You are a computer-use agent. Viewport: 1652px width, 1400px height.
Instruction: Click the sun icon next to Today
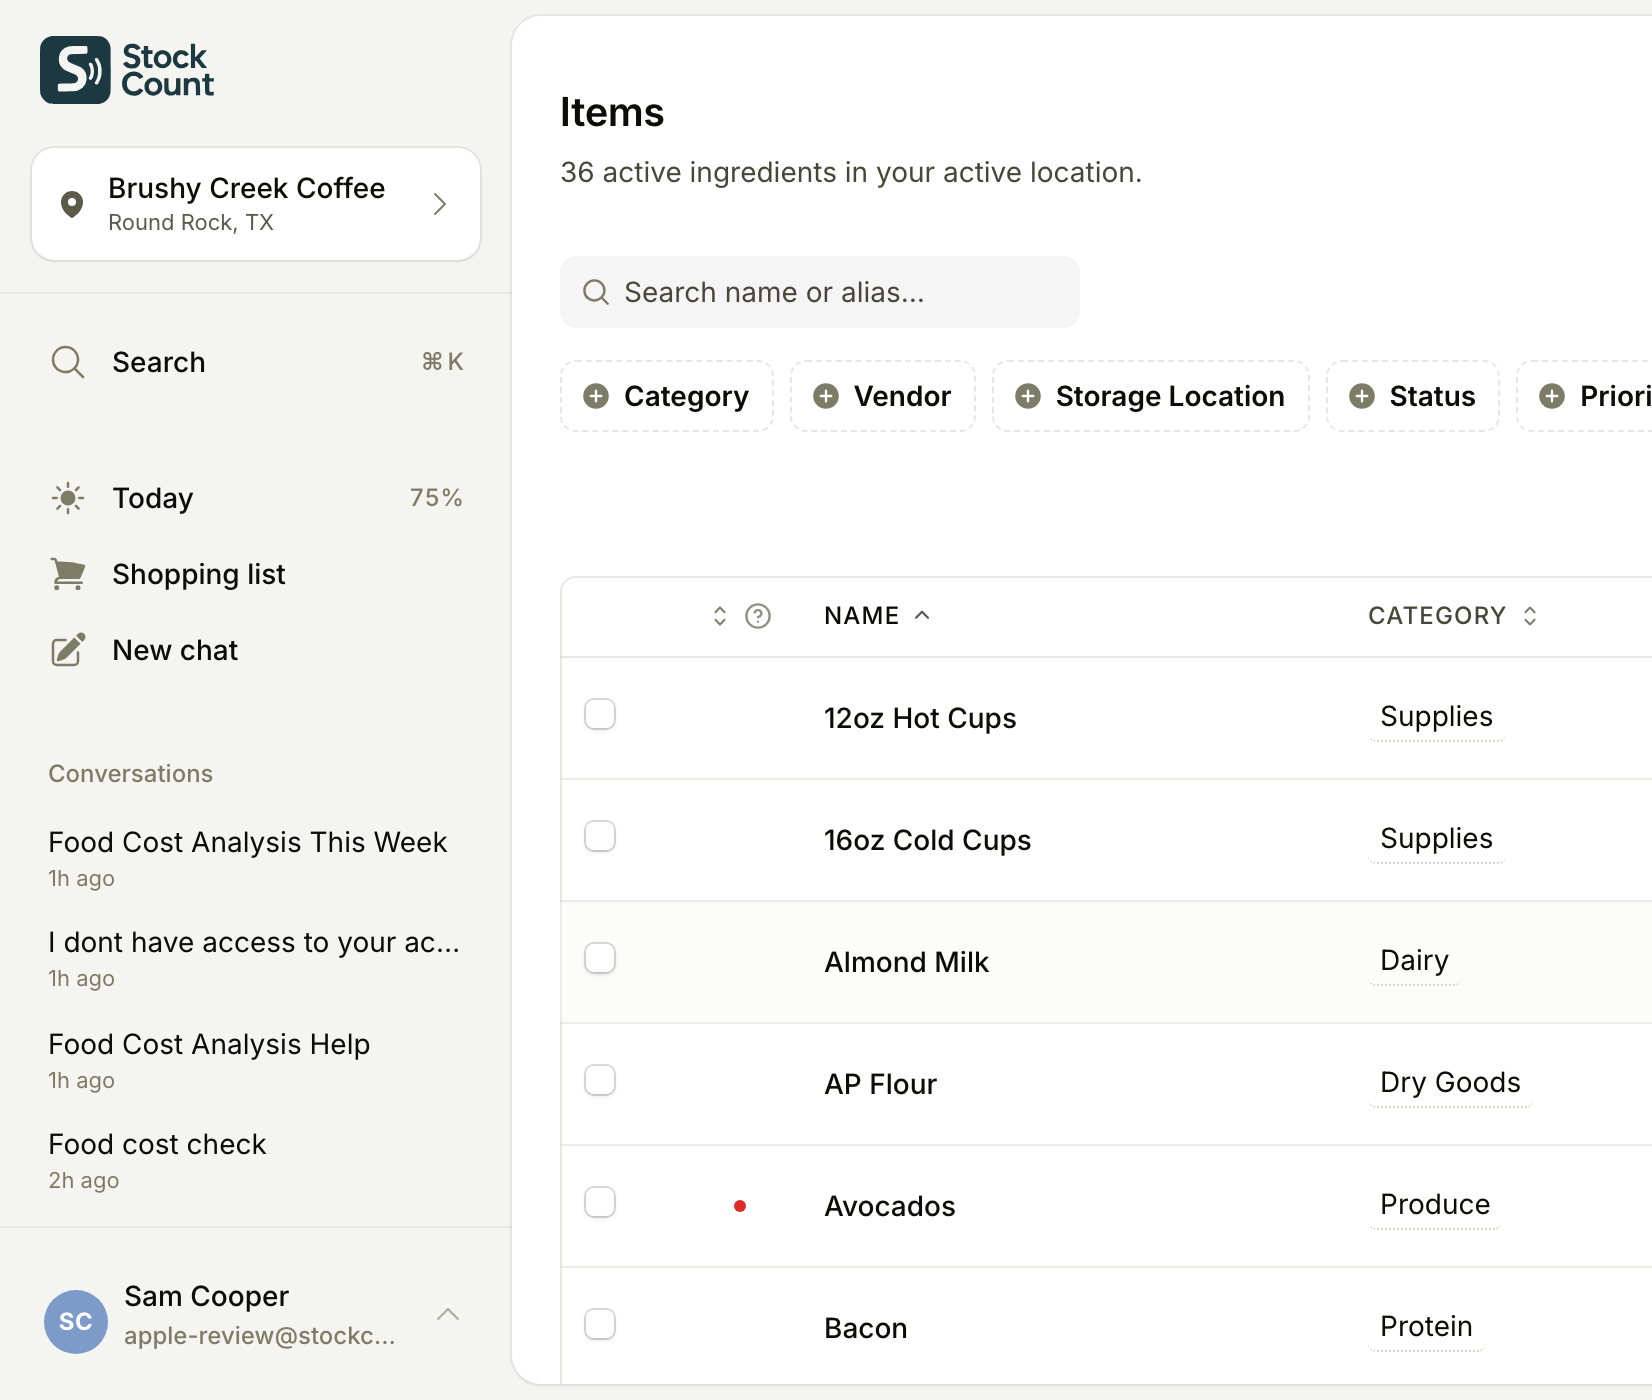pos(68,498)
